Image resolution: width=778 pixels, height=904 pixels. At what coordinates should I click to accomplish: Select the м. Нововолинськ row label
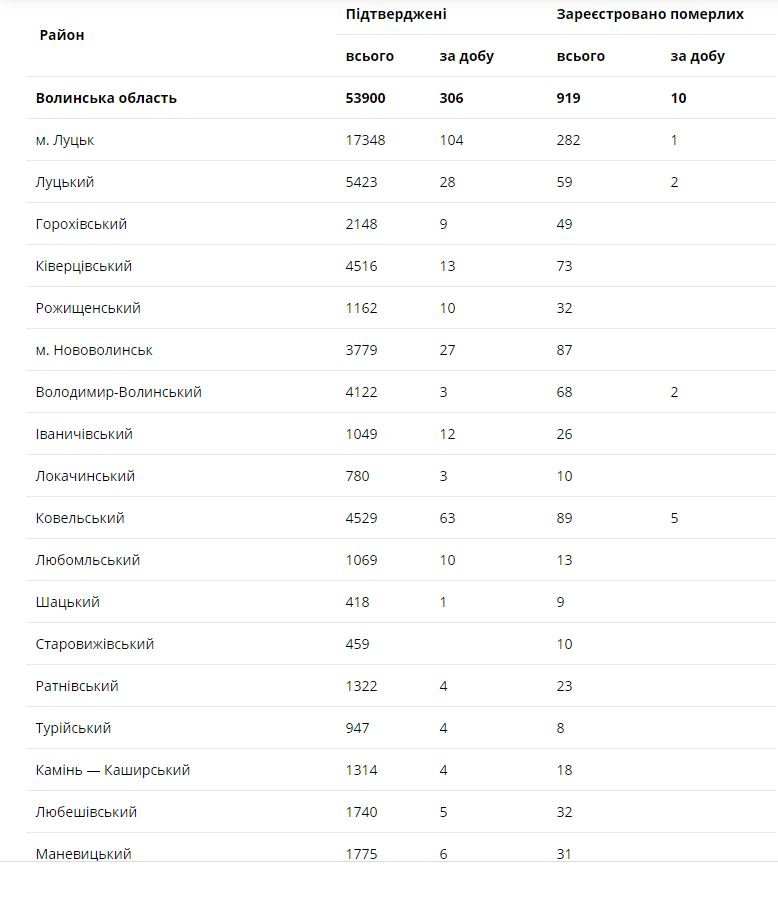[x=94, y=350]
